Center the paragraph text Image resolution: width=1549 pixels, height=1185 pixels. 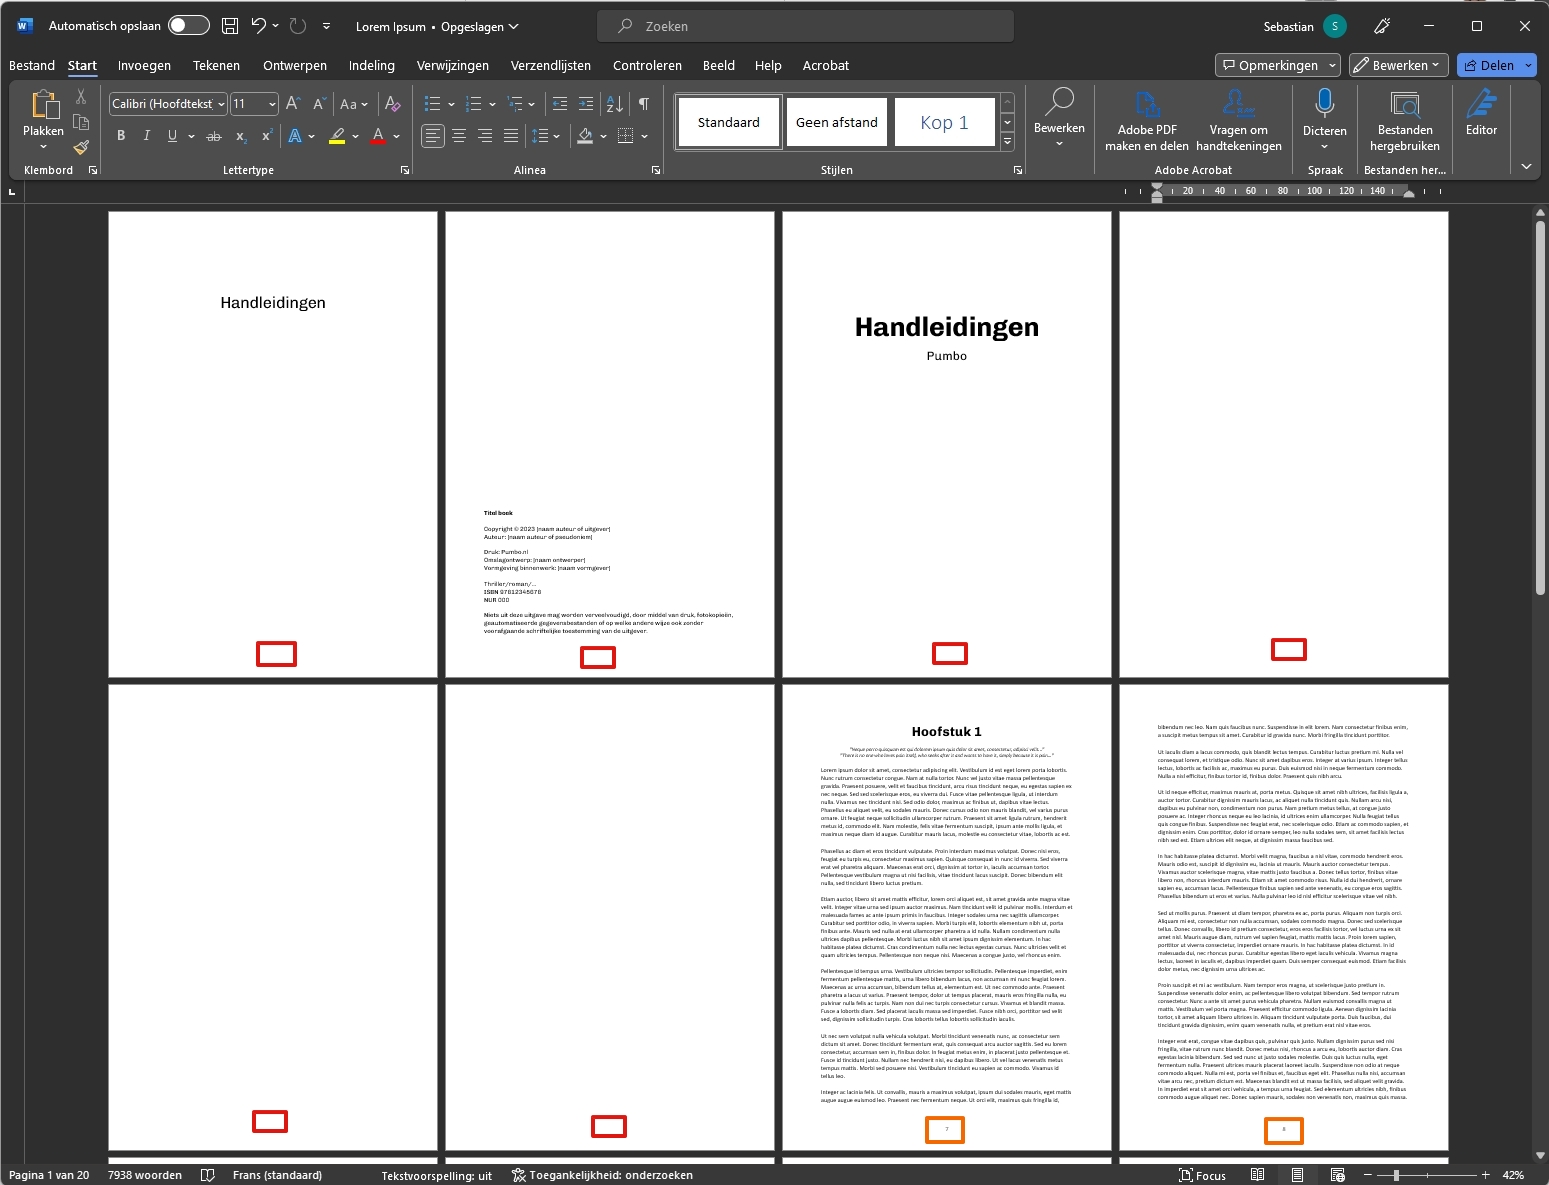pyautogui.click(x=459, y=135)
